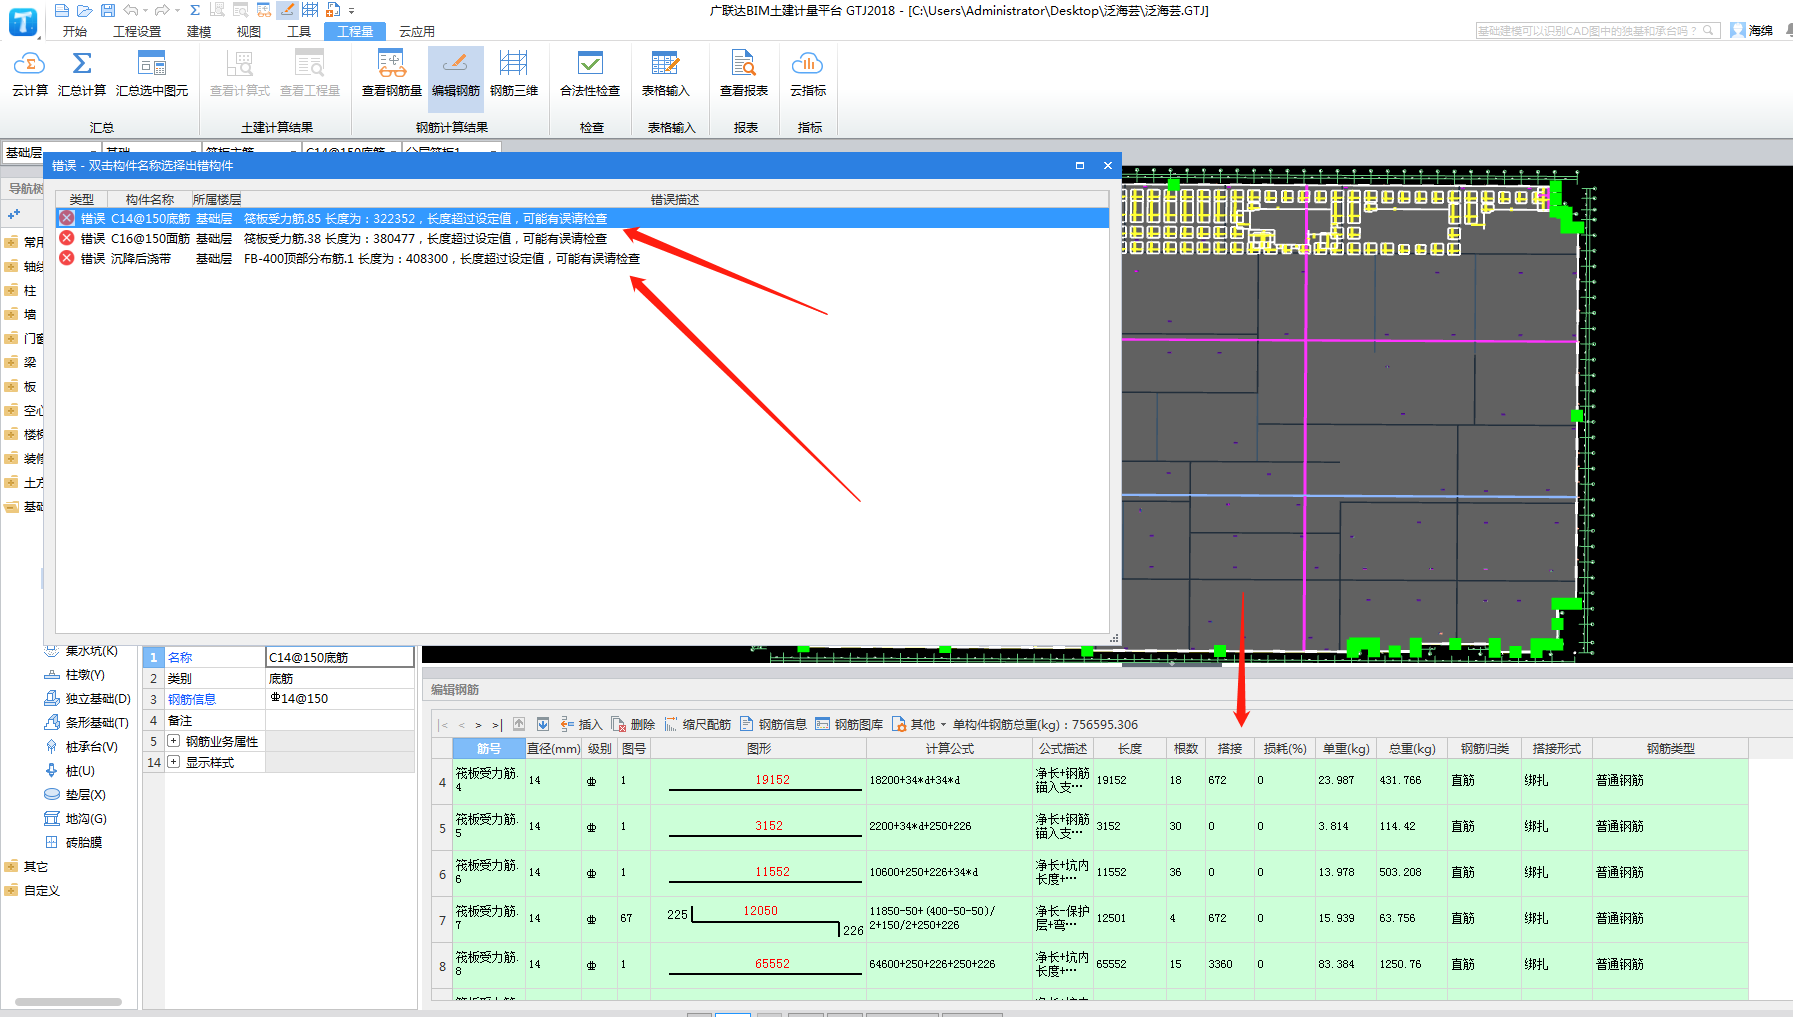The height and width of the screenshot is (1017, 1793).
Task: Click the open folder icon in quick access bar
Action: point(85,10)
